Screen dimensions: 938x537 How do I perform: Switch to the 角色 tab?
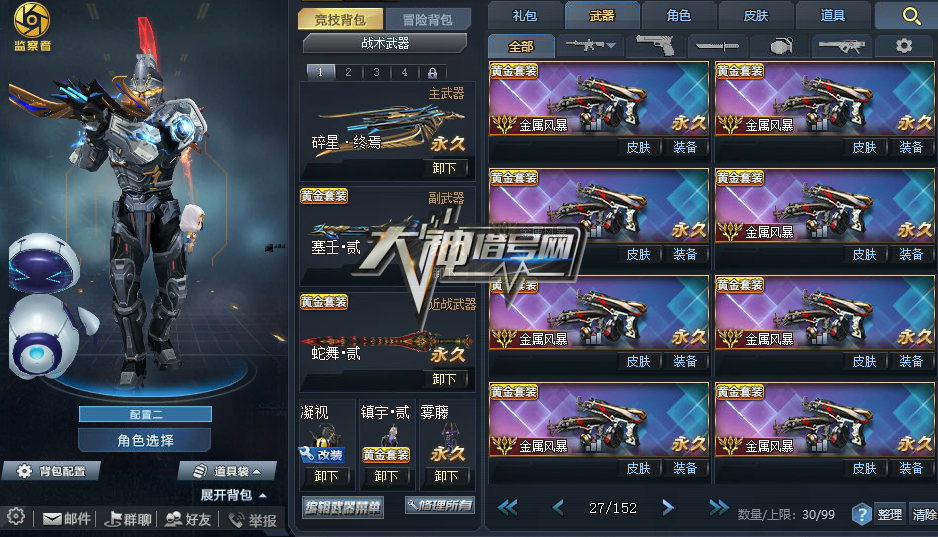coord(678,16)
